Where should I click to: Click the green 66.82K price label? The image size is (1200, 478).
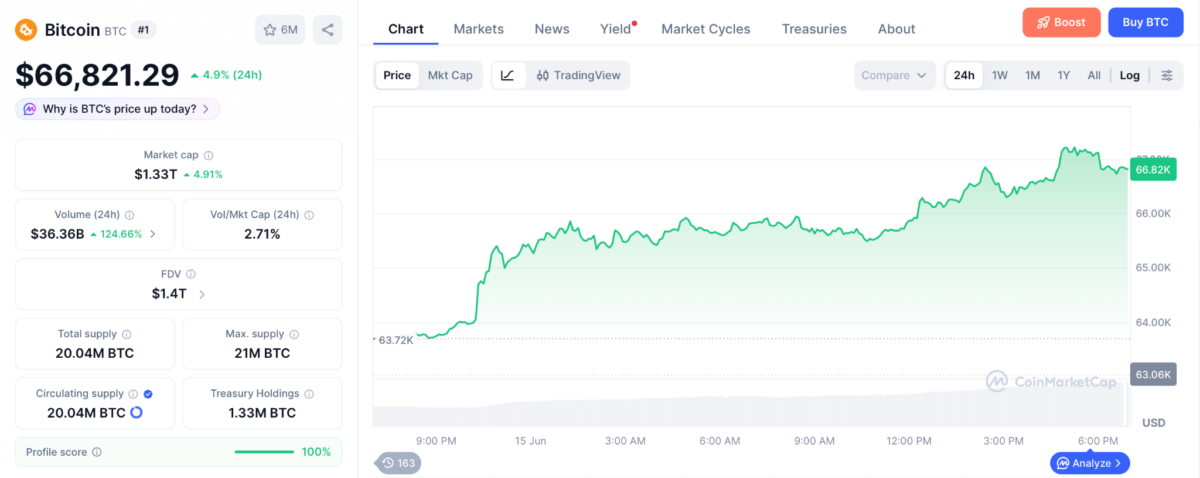1151,169
